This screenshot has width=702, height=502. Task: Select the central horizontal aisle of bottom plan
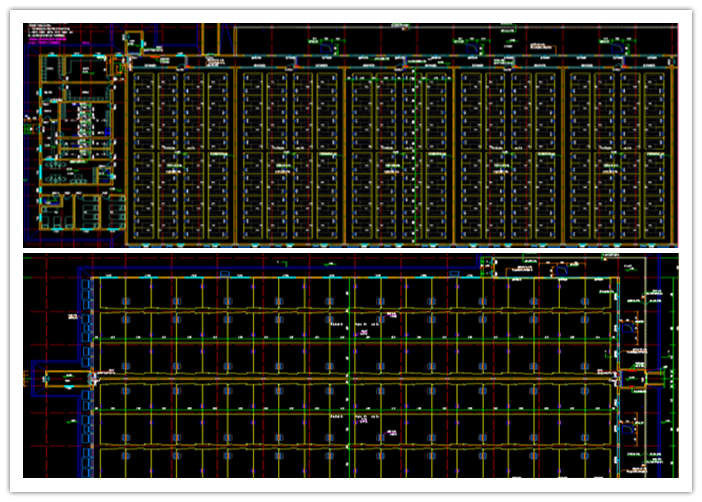point(350,378)
